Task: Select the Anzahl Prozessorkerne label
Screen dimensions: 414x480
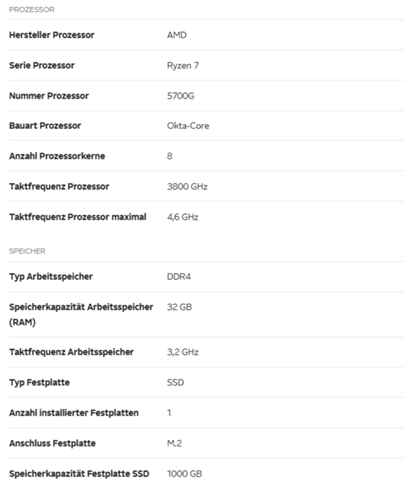Action: coord(57,156)
